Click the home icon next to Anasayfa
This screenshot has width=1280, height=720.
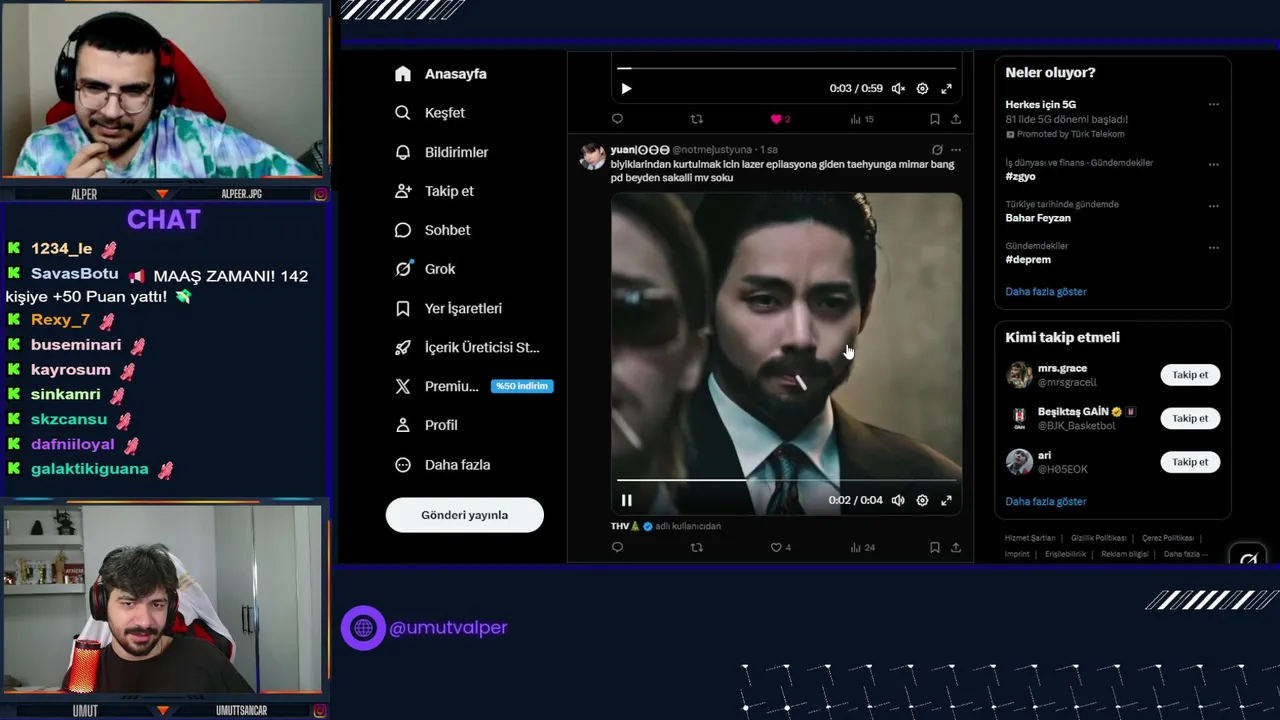point(403,74)
